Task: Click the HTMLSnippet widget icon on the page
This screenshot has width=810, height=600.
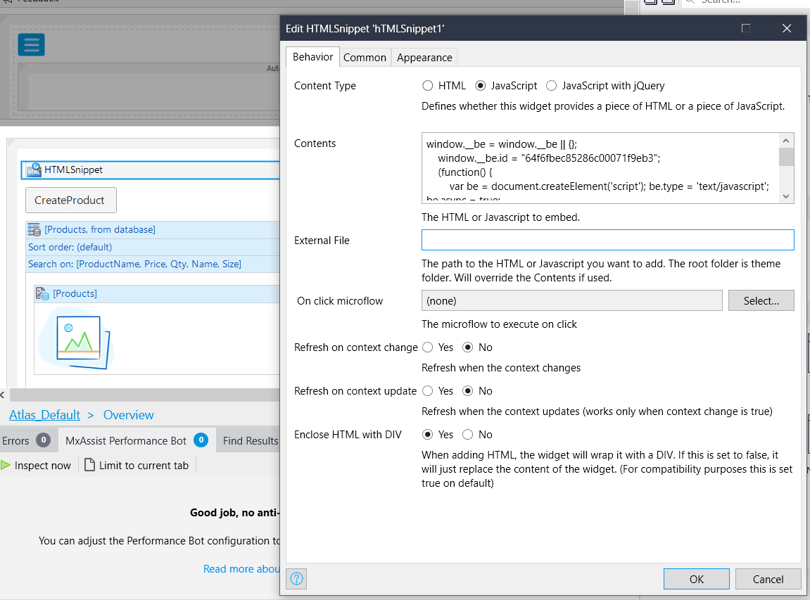Action: [x=35, y=169]
